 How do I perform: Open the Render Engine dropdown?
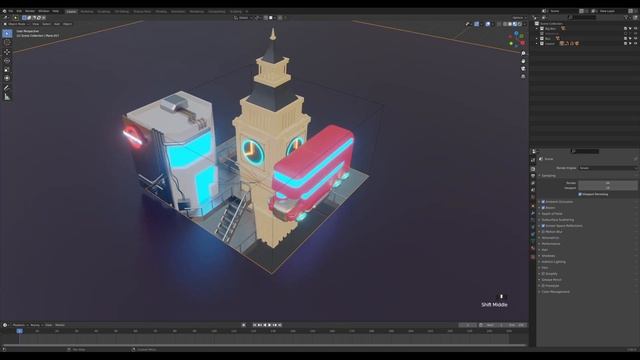point(608,168)
